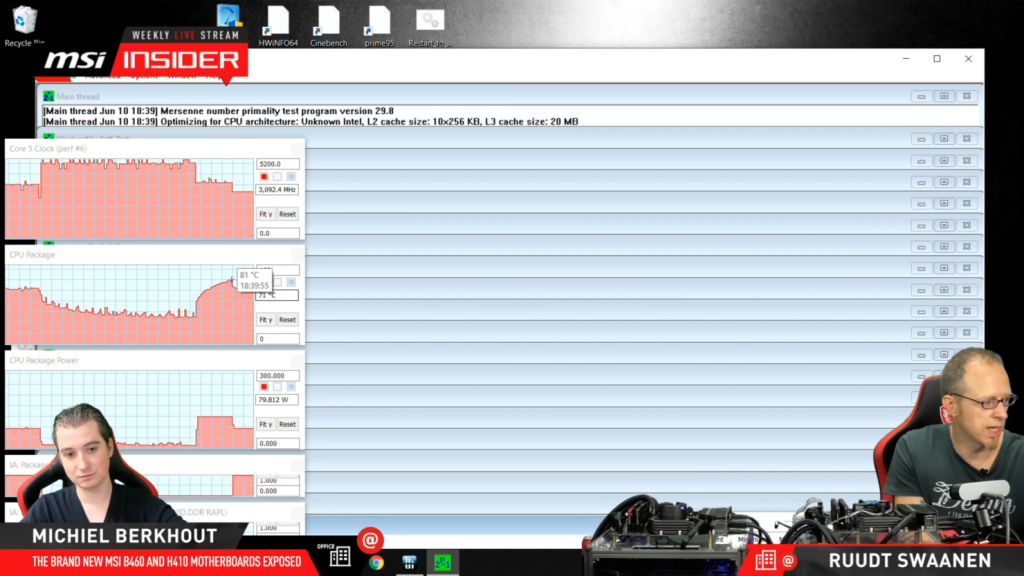Click Fit y in Core 5 Clock graph
The width and height of the screenshot is (1024, 576).
[x=266, y=214]
